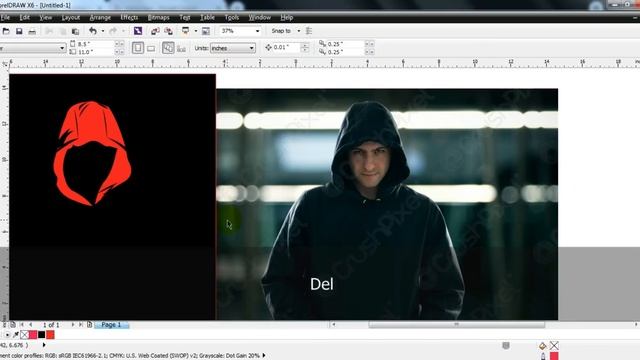
Task: Click the Export icon
Action: (168, 31)
